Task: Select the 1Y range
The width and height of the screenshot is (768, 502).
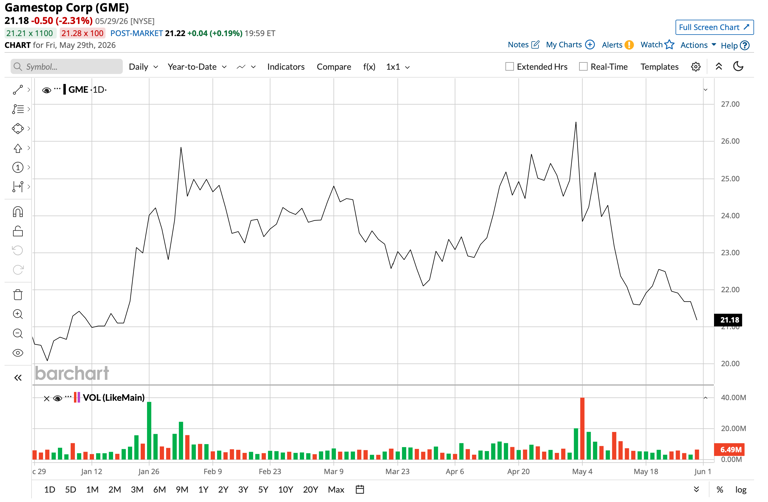Action: click(x=203, y=489)
